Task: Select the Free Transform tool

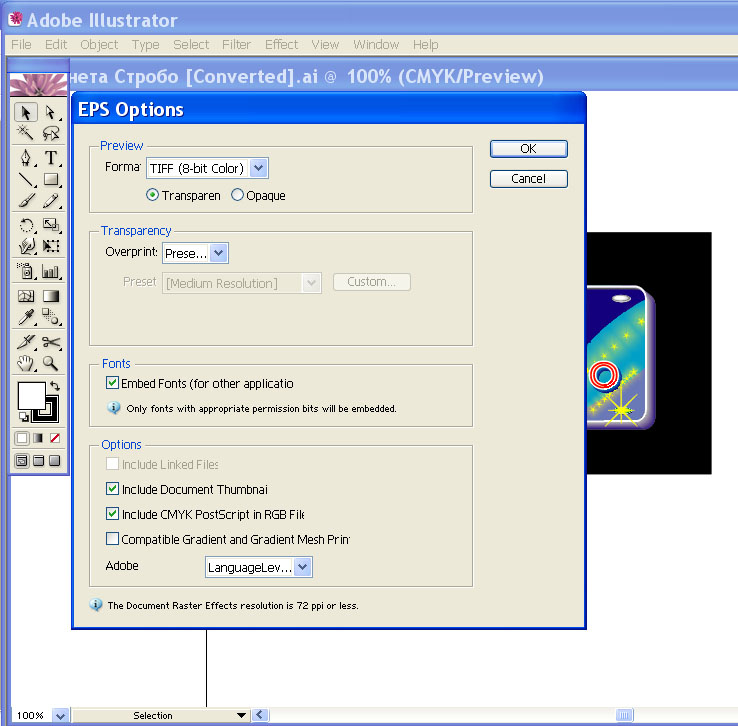Action: click(x=50, y=246)
